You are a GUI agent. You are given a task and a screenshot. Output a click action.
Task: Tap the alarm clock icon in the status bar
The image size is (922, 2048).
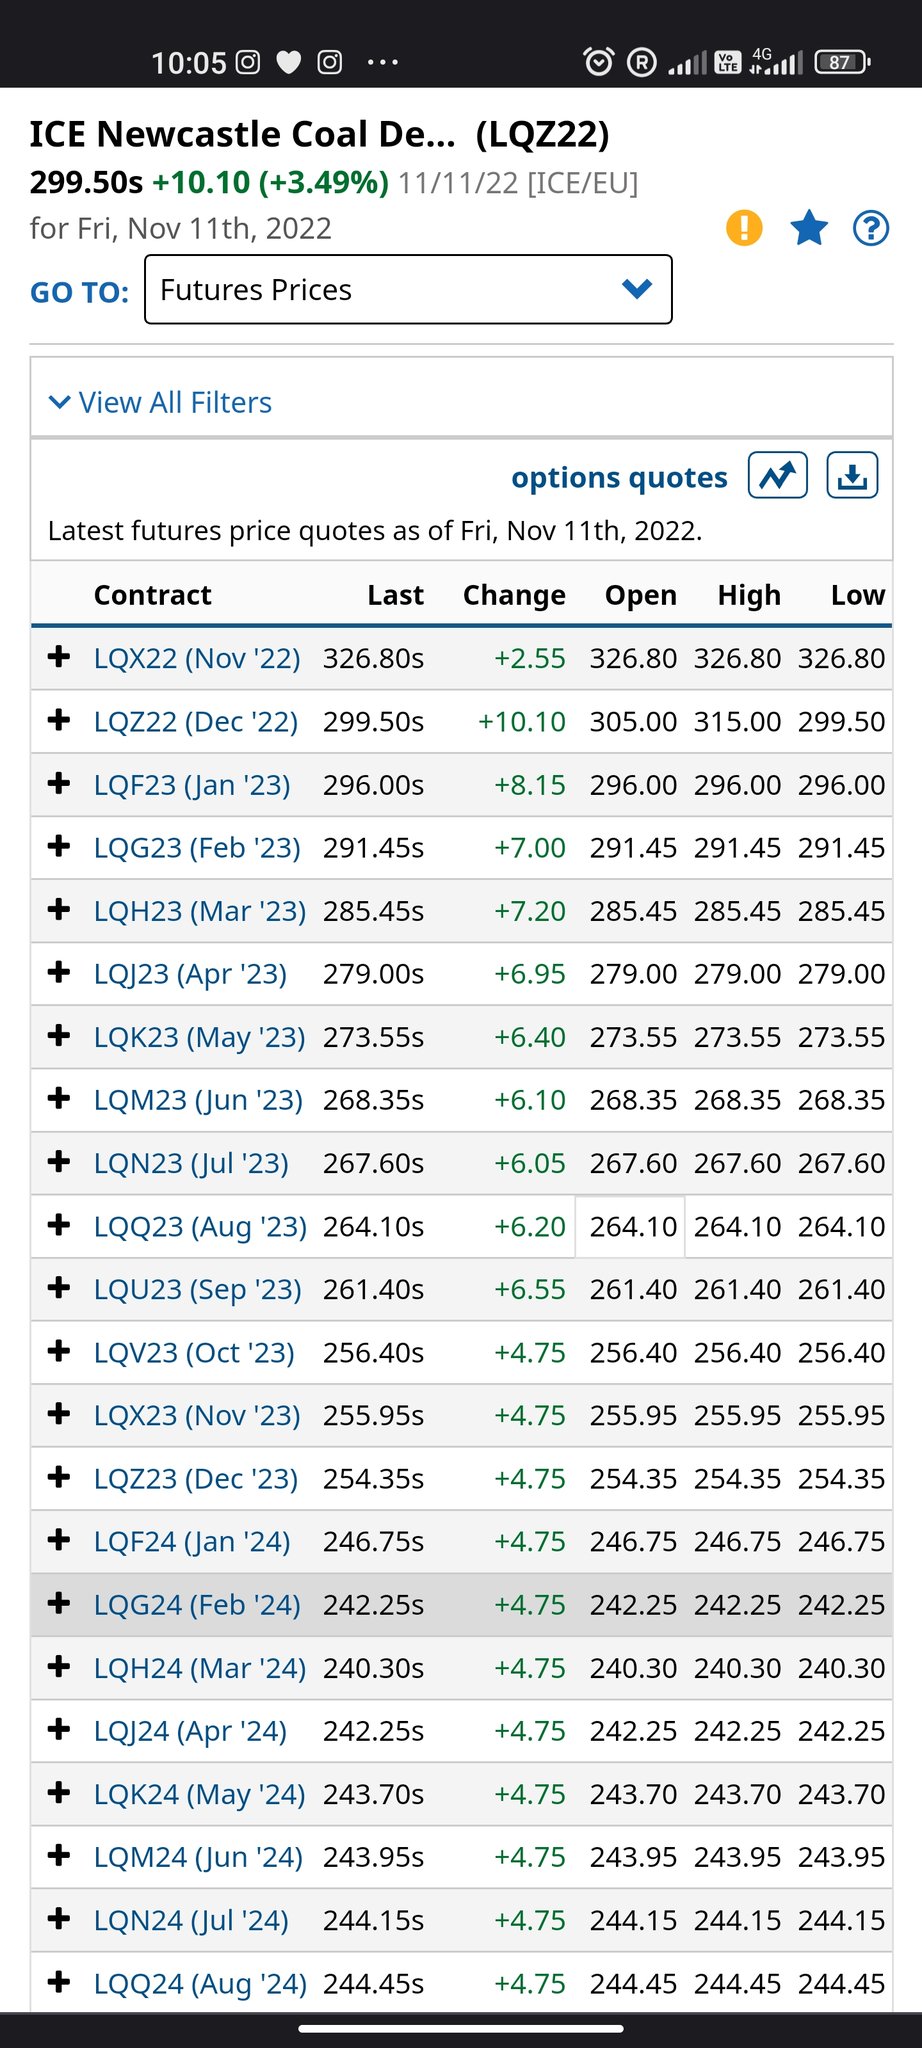[598, 63]
